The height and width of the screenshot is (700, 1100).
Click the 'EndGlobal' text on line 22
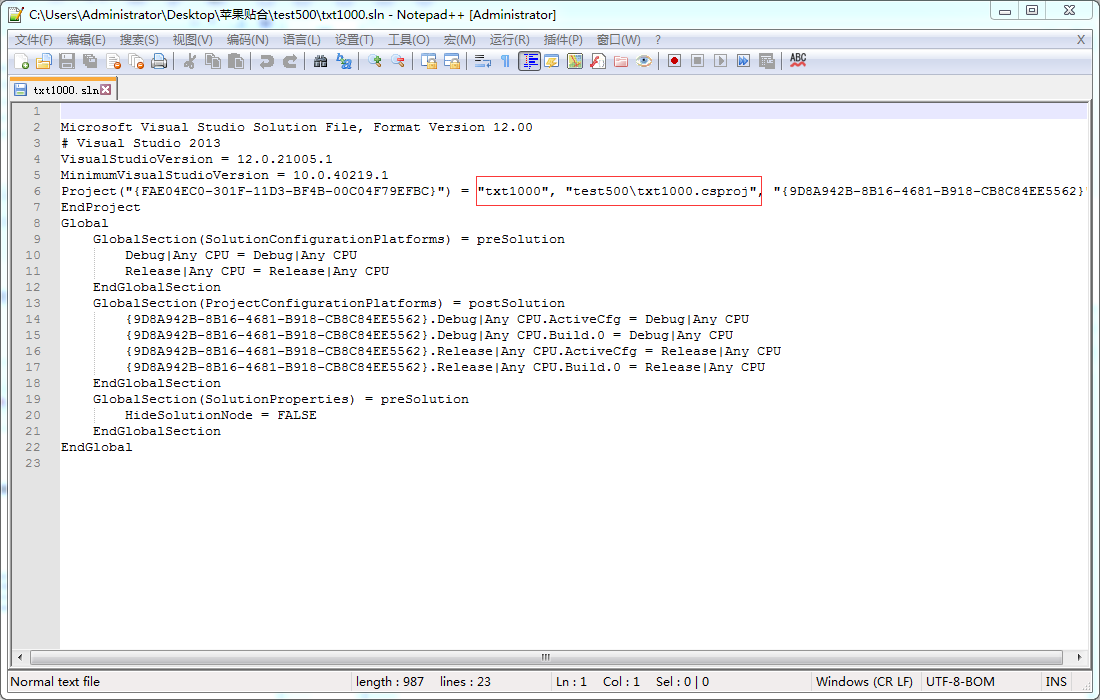click(x=96, y=447)
